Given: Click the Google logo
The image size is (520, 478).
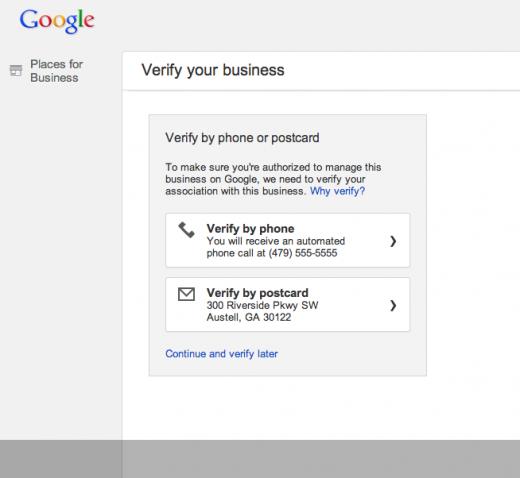Looking at the screenshot, I should click(x=57, y=21).
